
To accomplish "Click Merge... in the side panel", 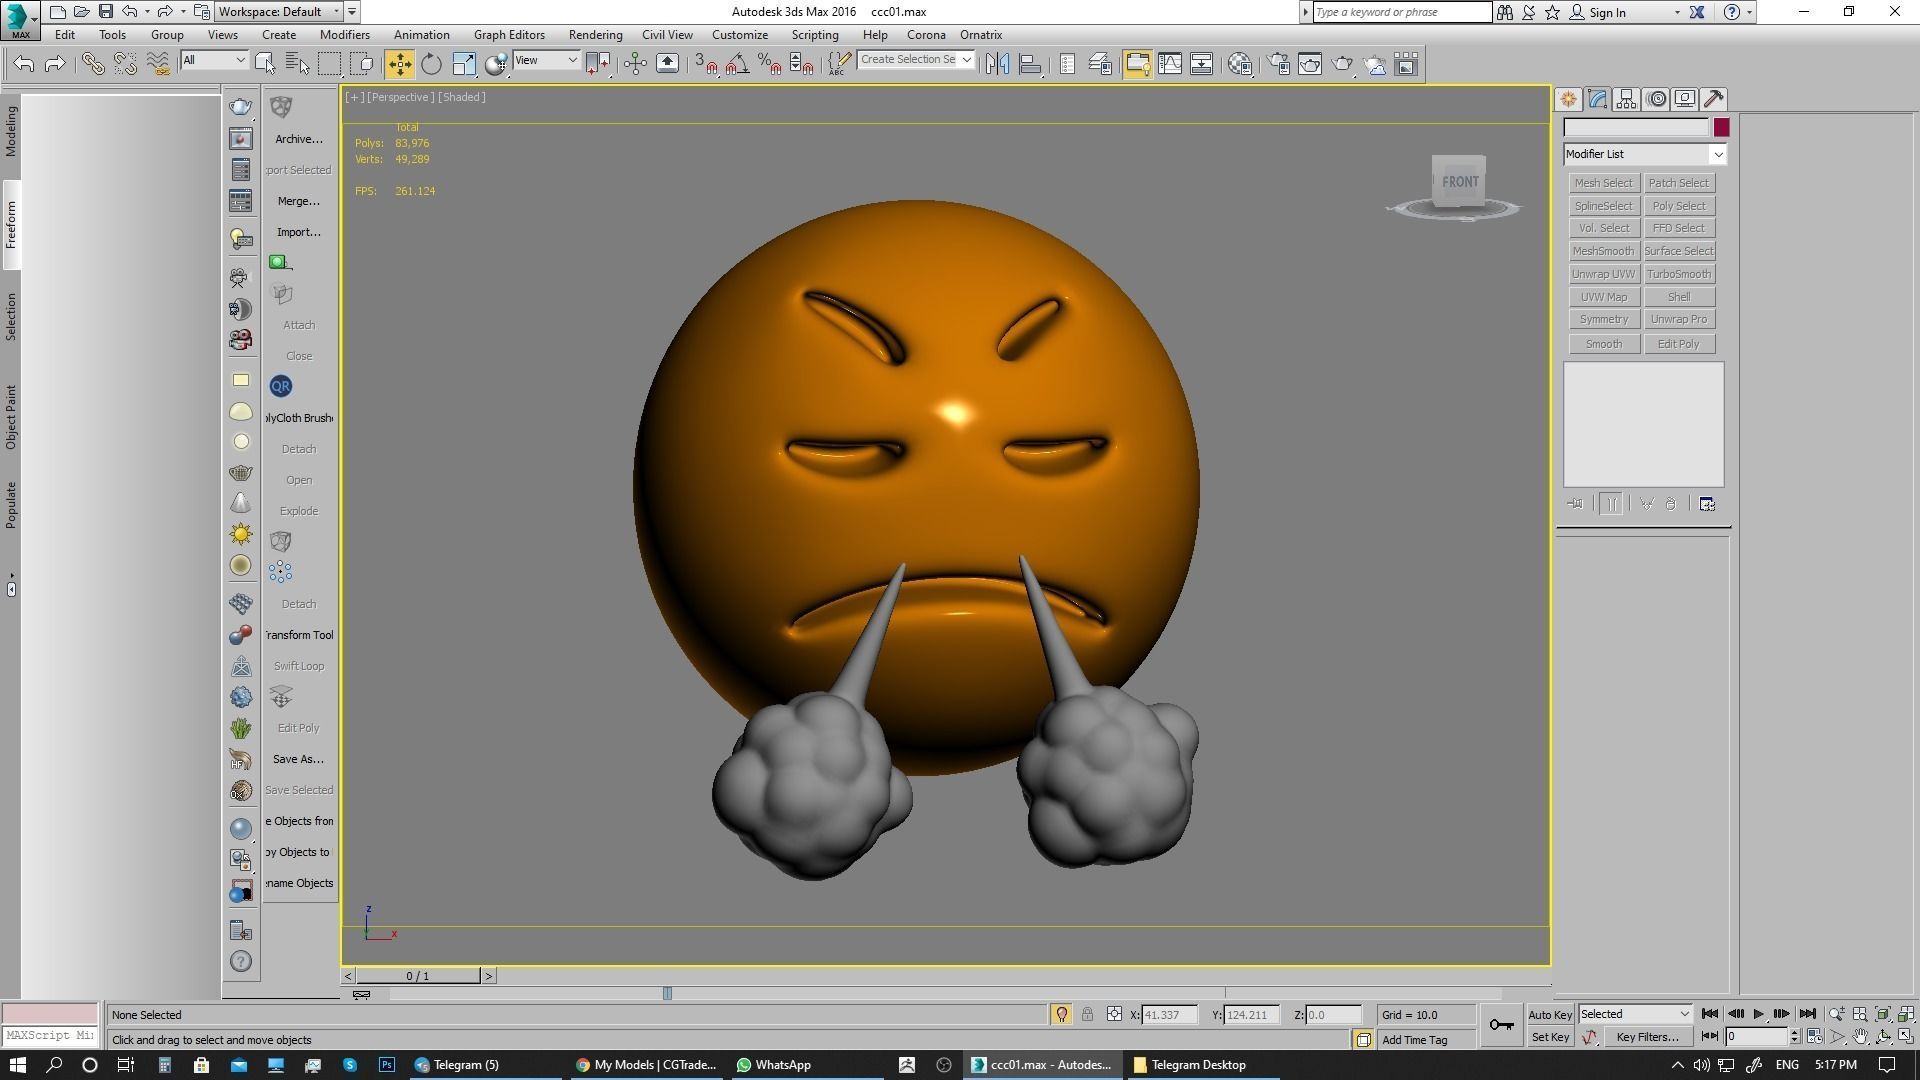I will [298, 201].
